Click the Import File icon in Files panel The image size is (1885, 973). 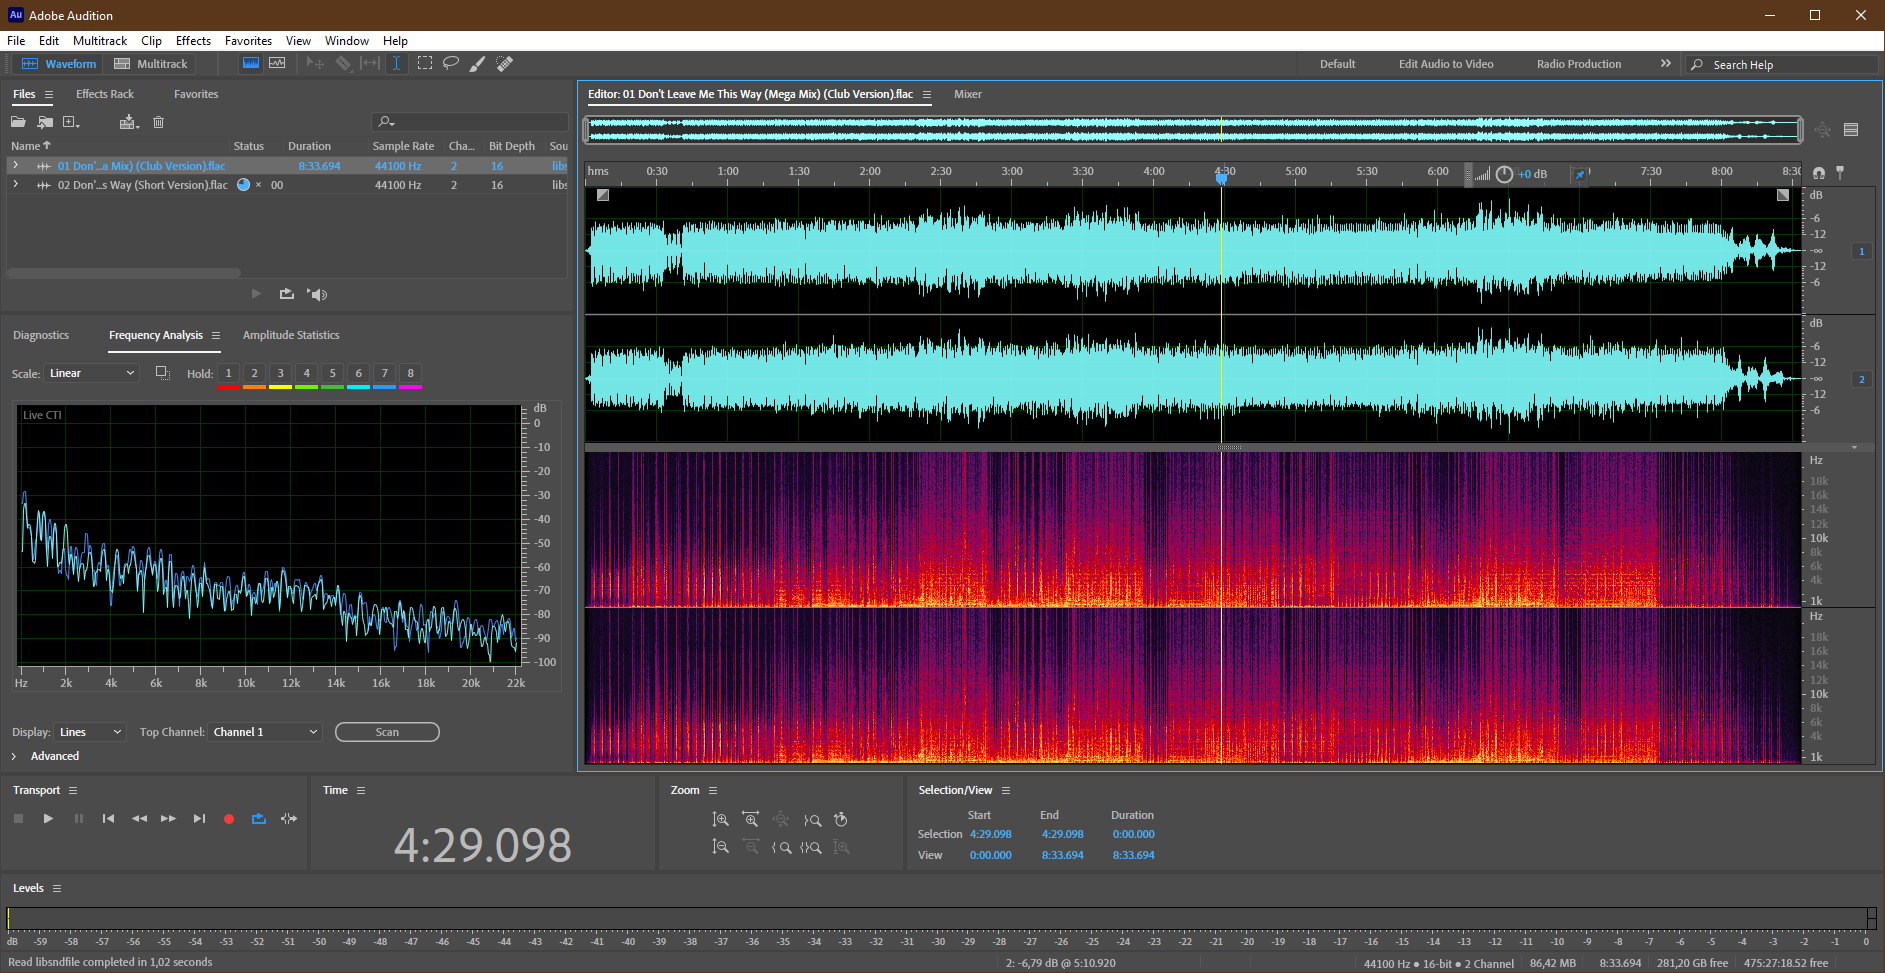[x=45, y=122]
